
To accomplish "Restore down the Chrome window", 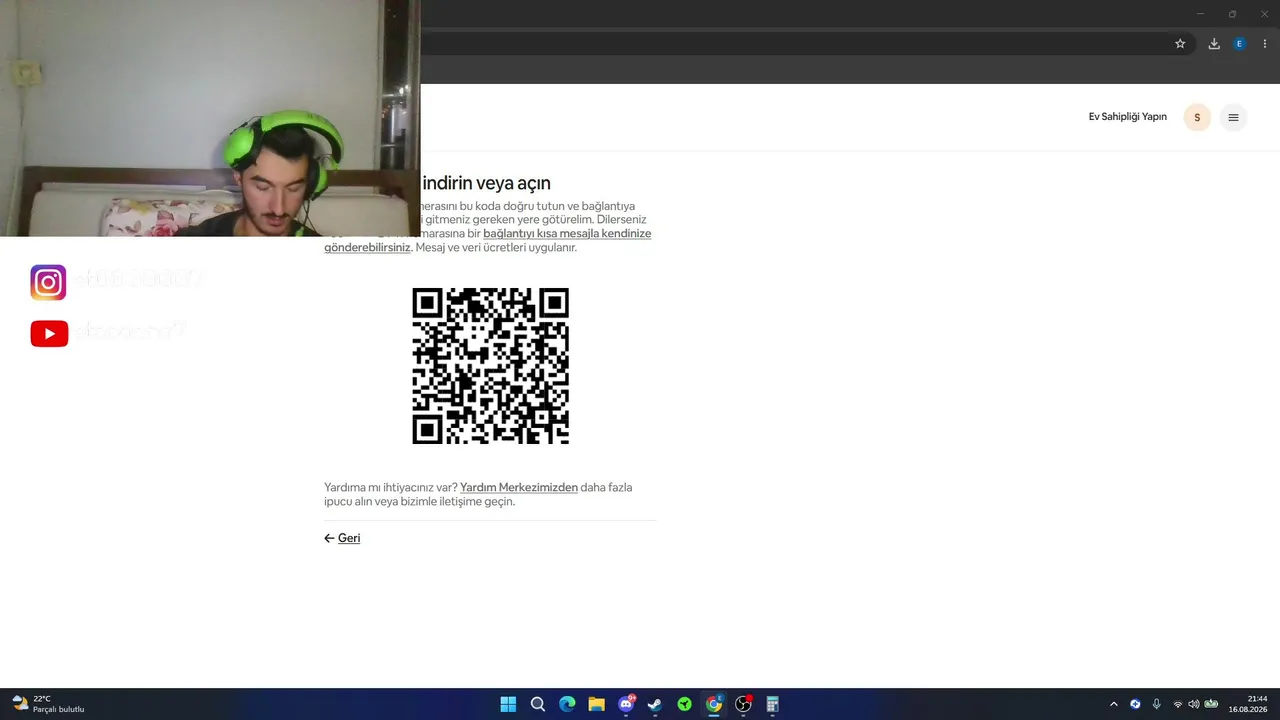I will 1233,13.
